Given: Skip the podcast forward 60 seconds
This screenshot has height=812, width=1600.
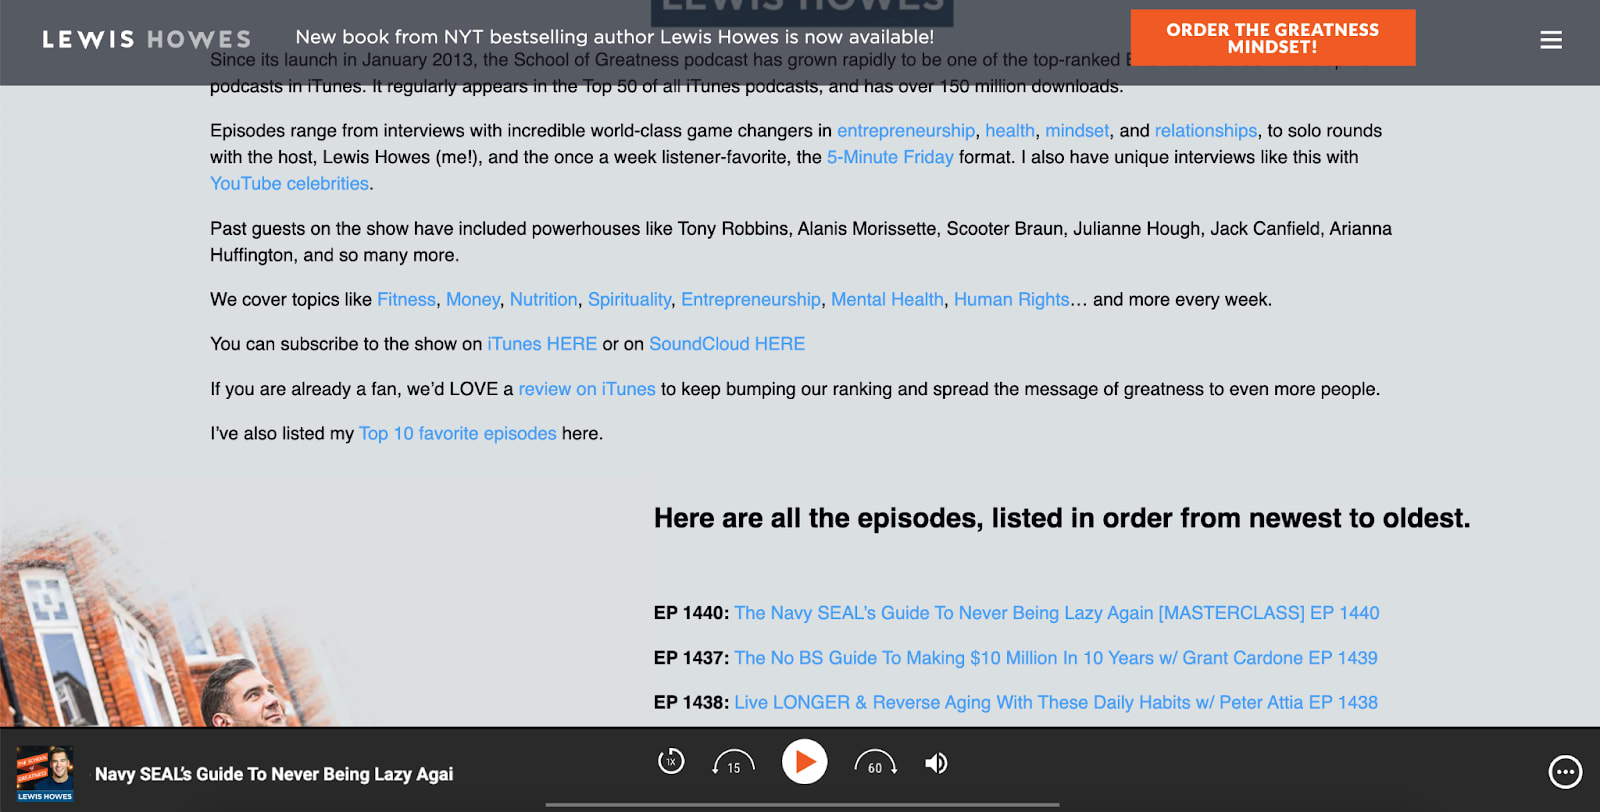Looking at the screenshot, I should pyautogui.click(x=875, y=763).
